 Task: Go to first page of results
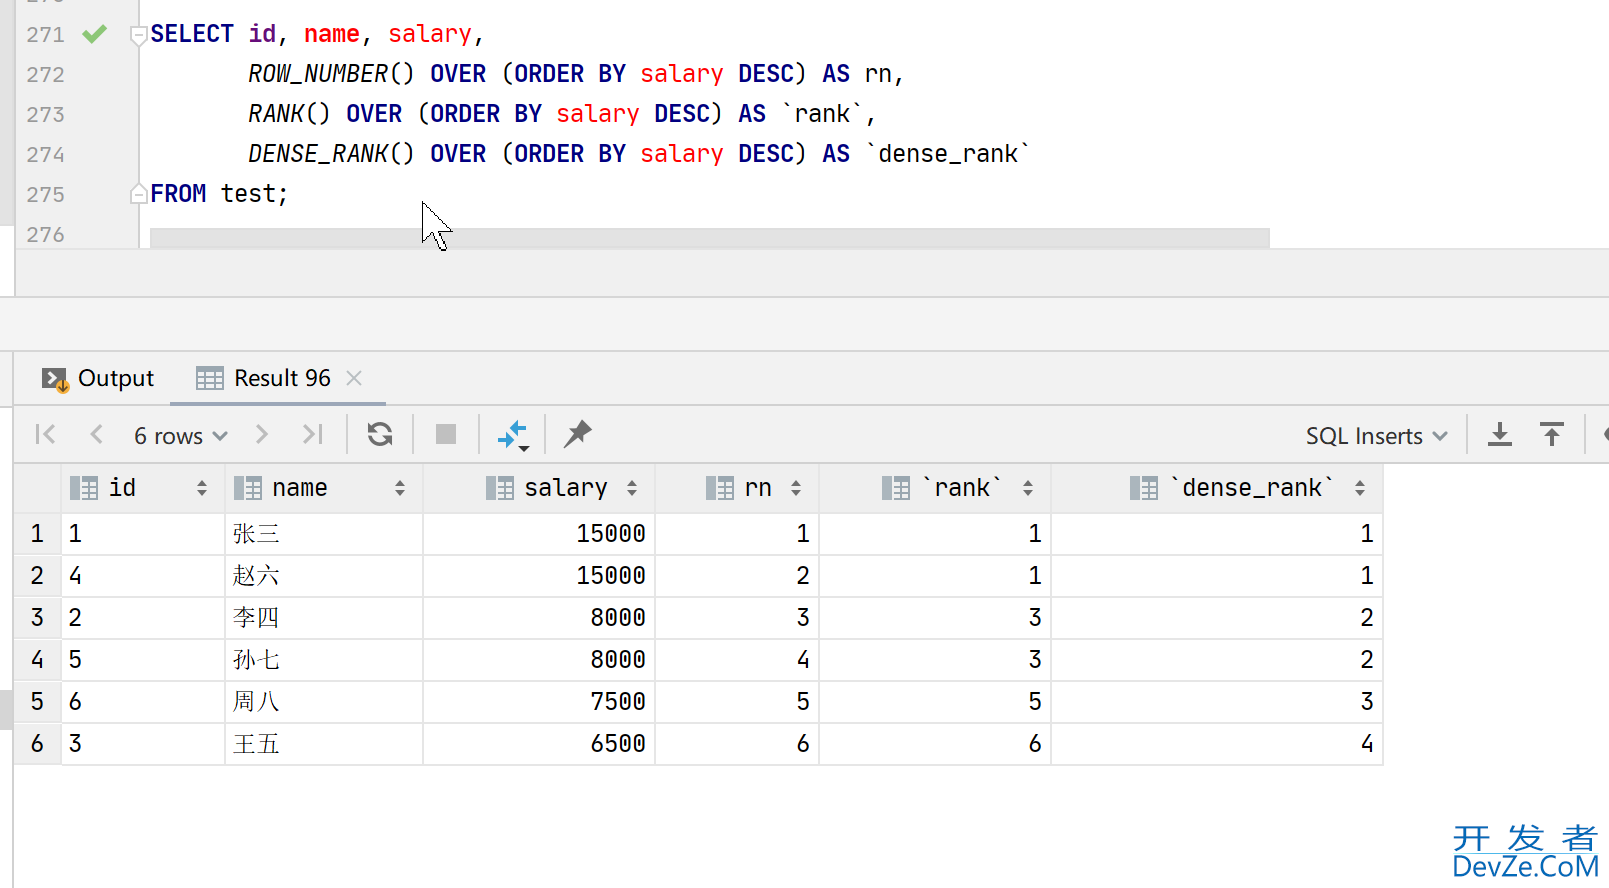(x=45, y=434)
